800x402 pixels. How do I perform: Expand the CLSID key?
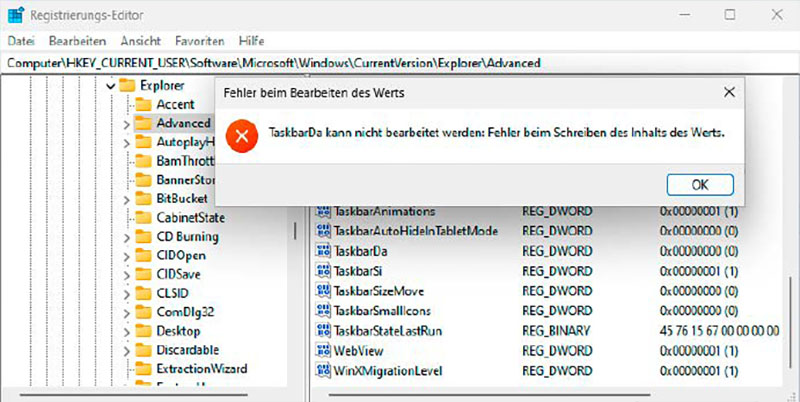pyautogui.click(x=127, y=294)
